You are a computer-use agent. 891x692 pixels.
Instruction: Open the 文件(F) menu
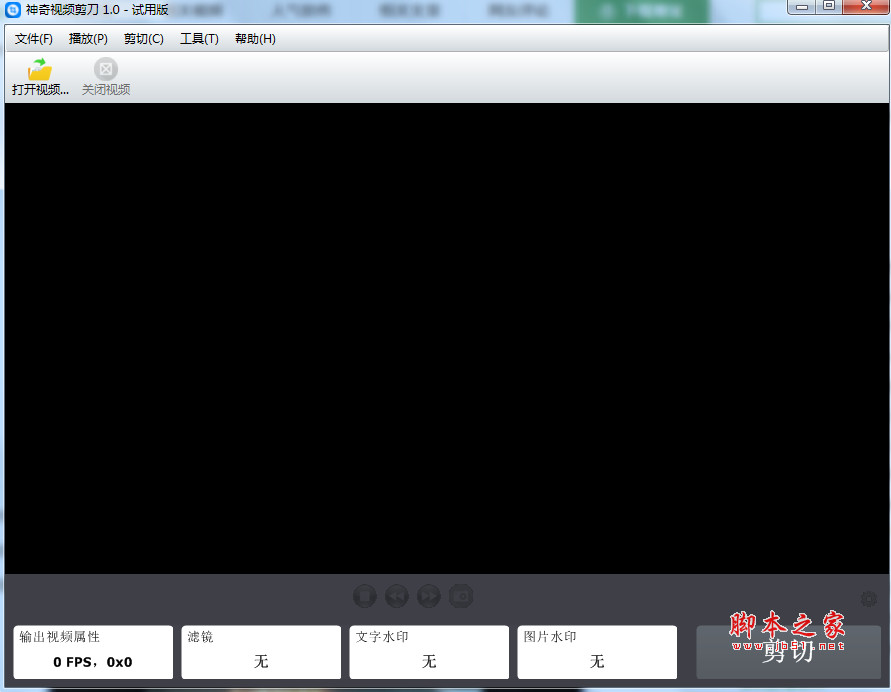coord(32,38)
